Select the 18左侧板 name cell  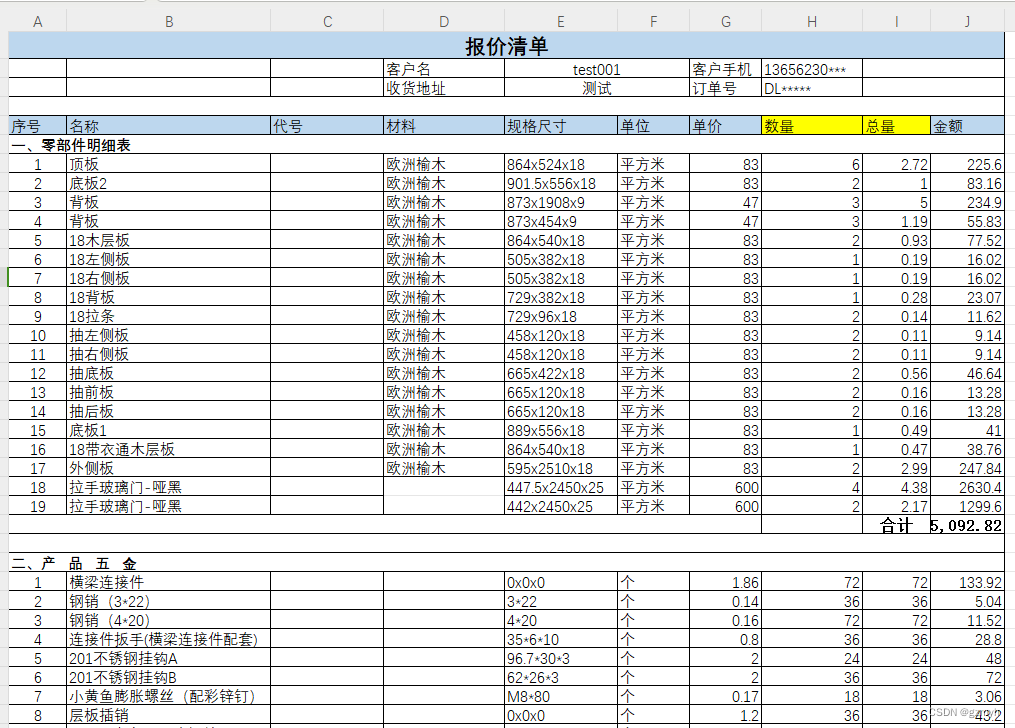click(x=168, y=259)
